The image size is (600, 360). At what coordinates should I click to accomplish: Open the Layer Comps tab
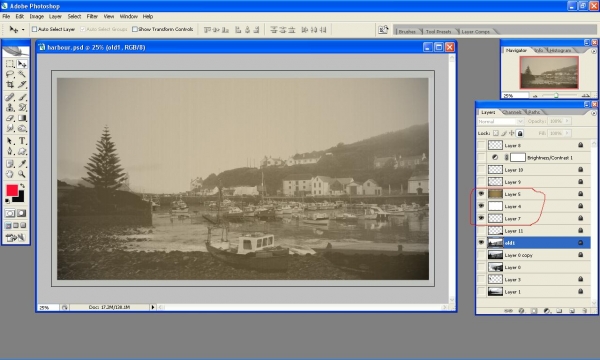[x=476, y=31]
